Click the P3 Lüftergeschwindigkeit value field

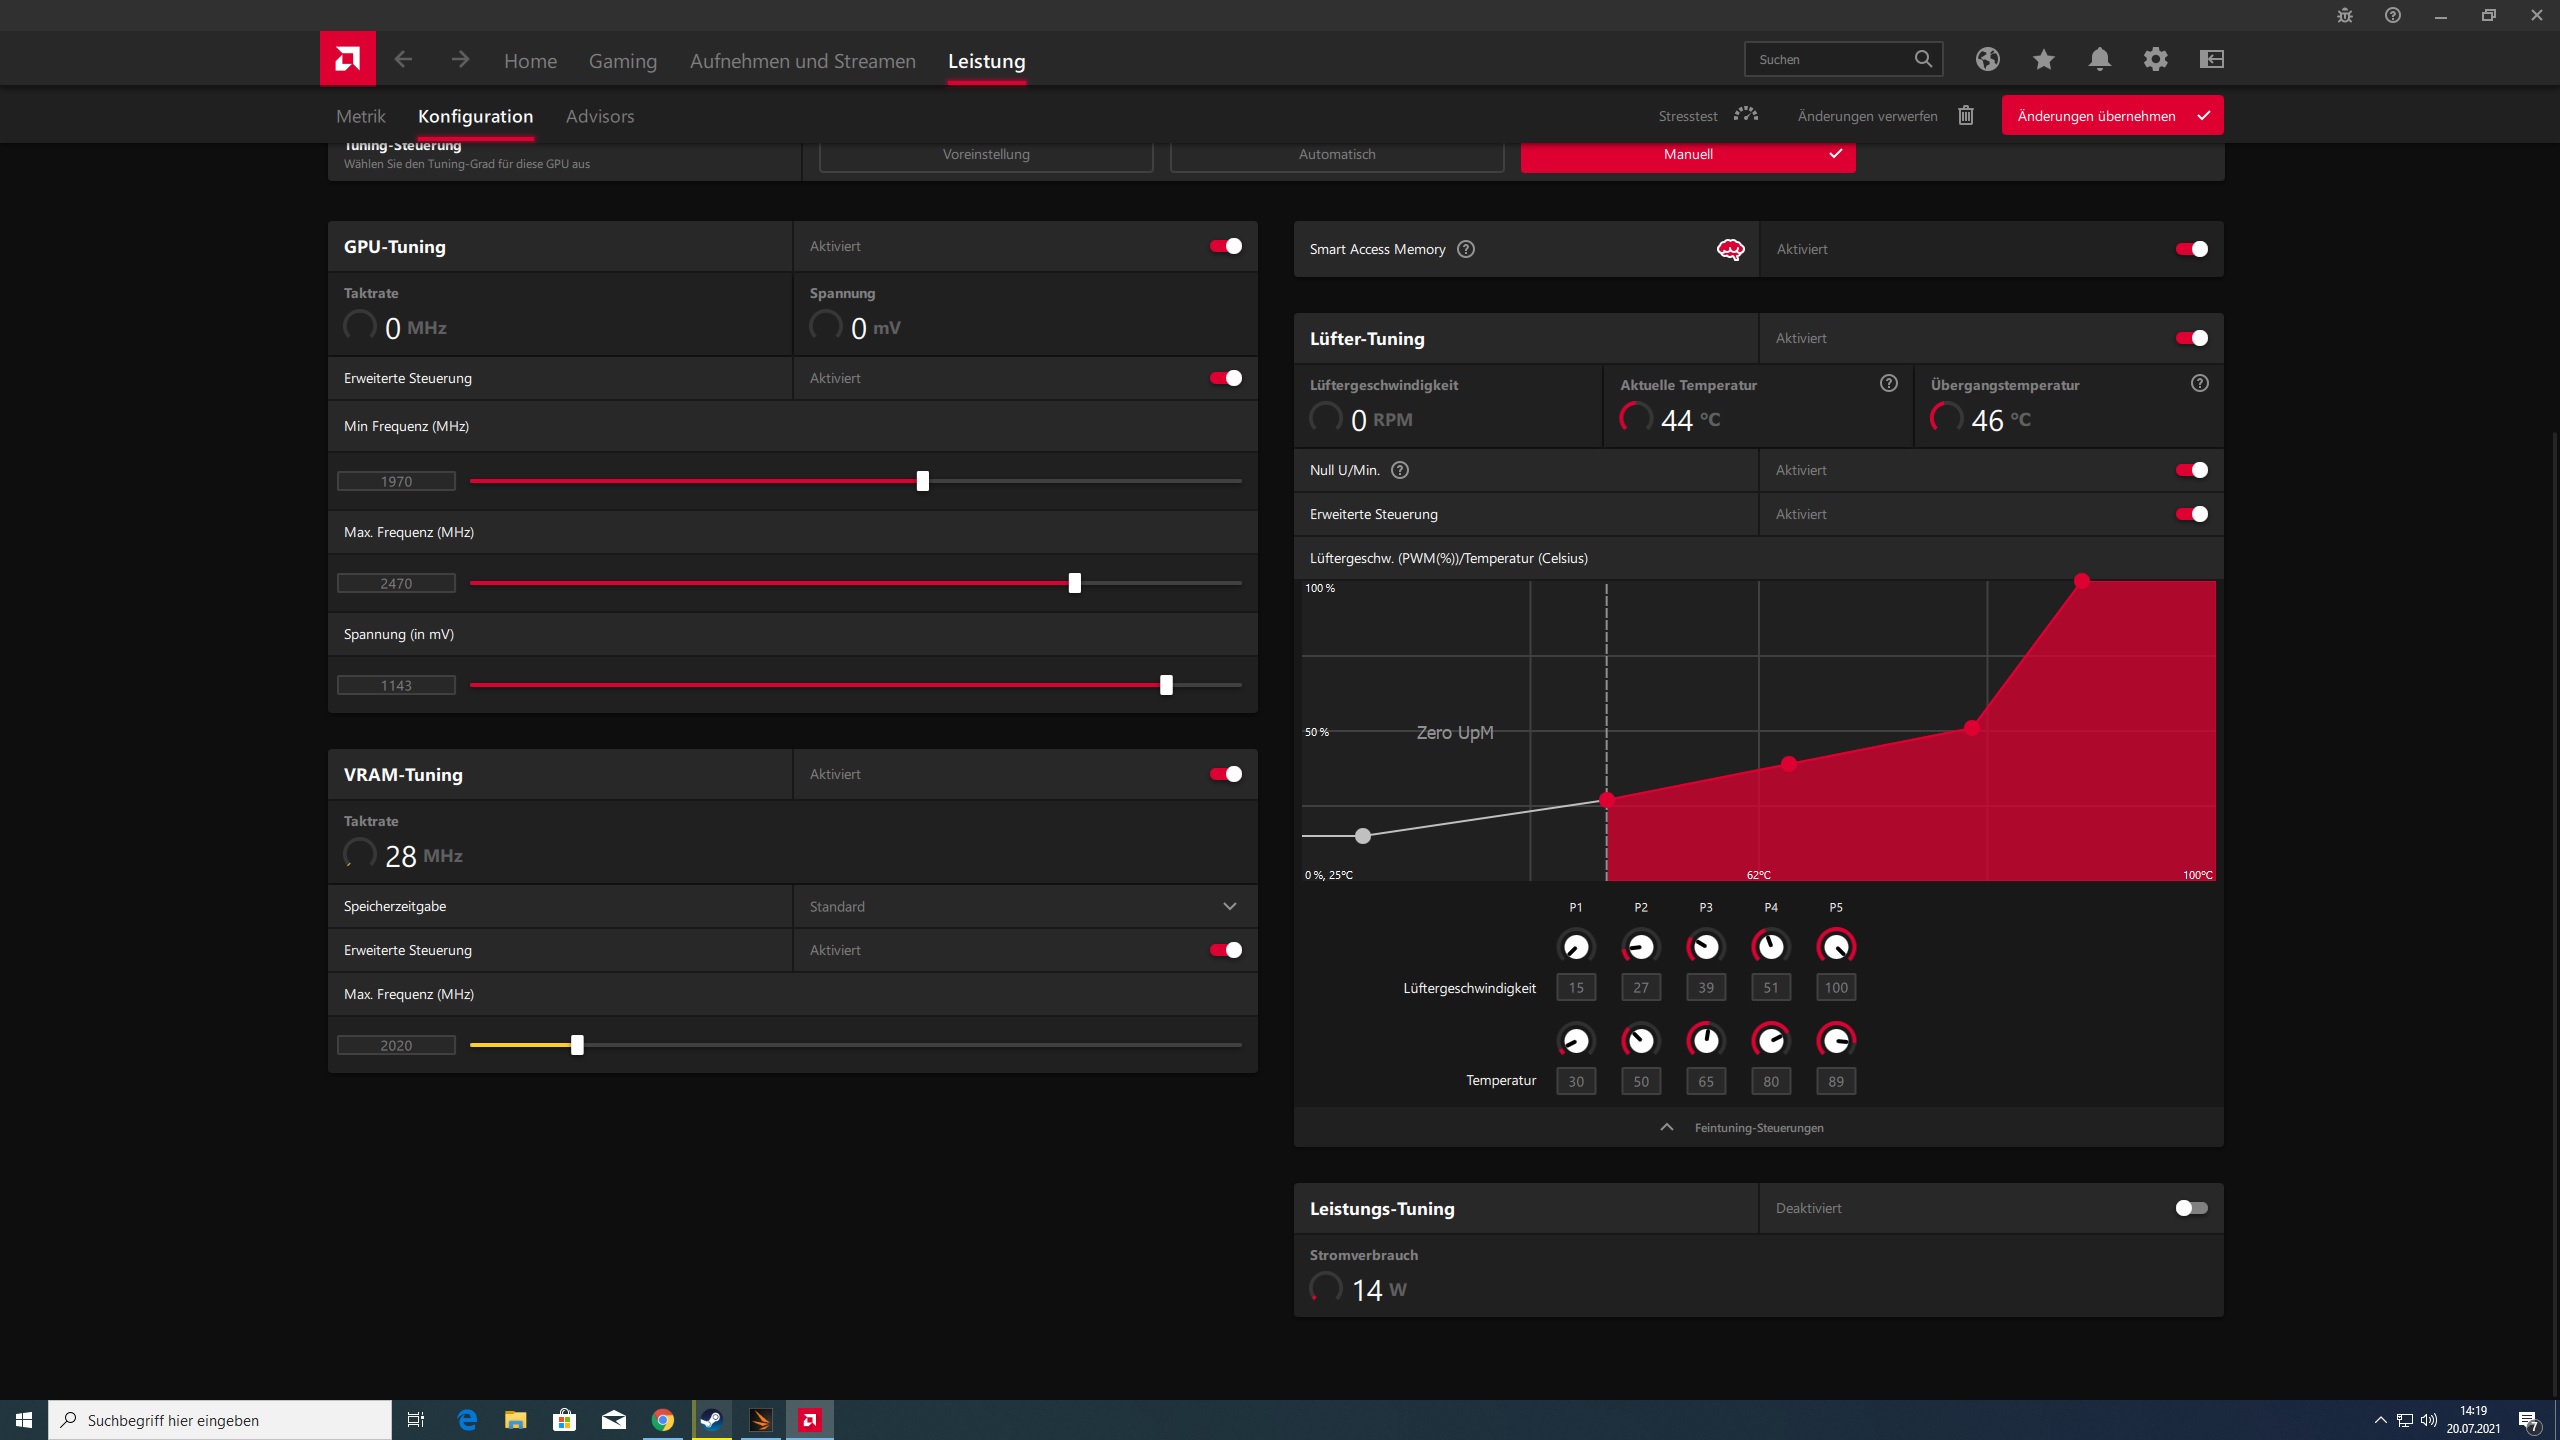1705,987
